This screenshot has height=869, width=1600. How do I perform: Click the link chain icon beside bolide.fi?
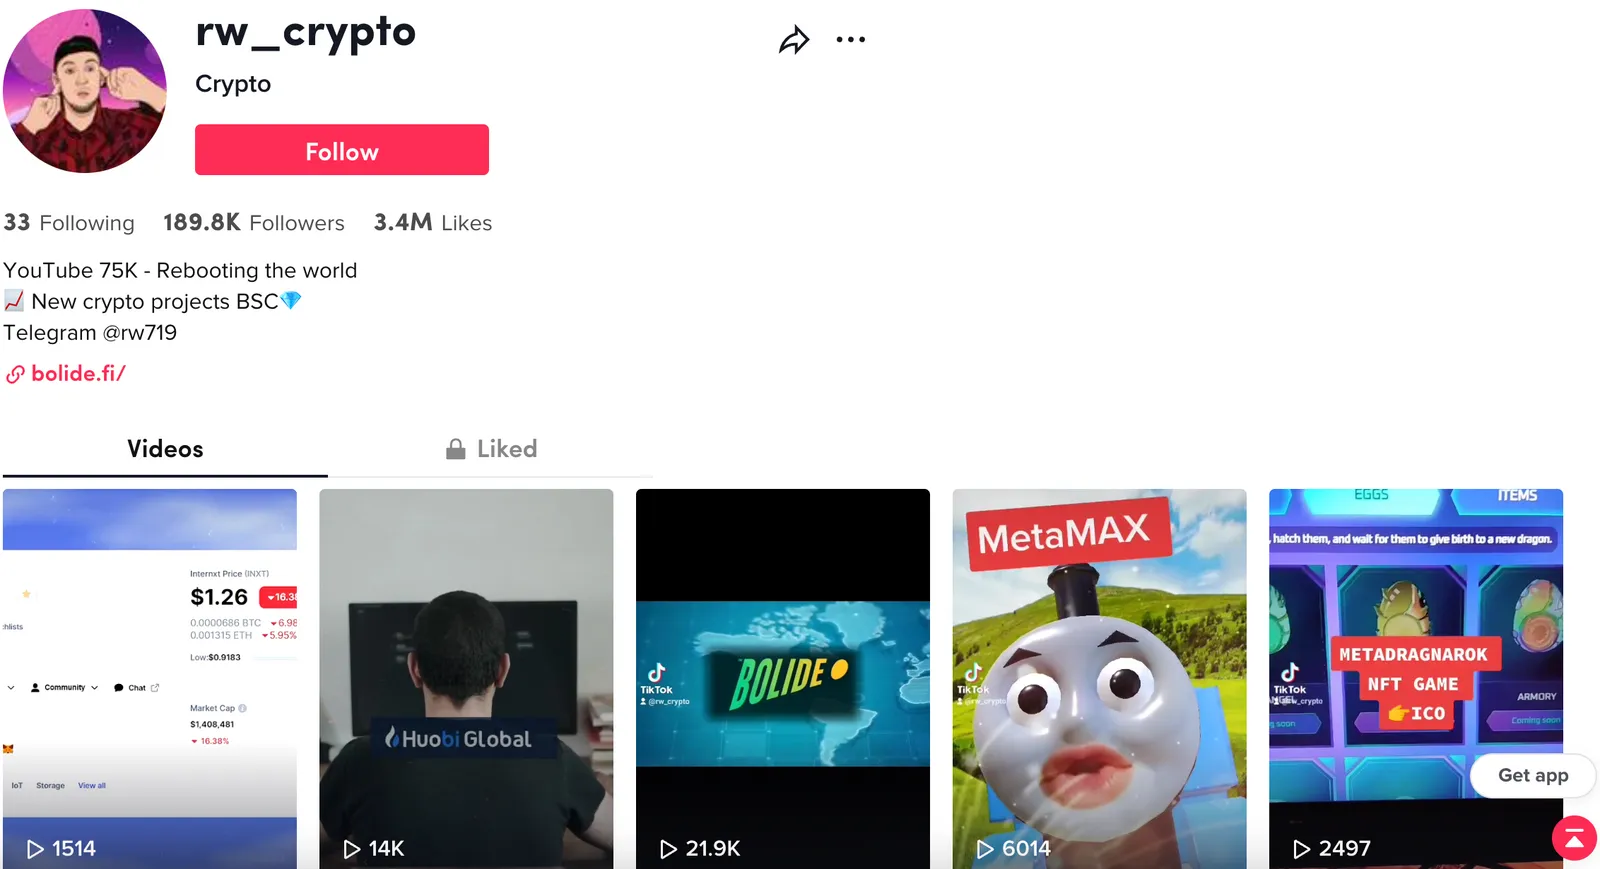pyautogui.click(x=15, y=375)
